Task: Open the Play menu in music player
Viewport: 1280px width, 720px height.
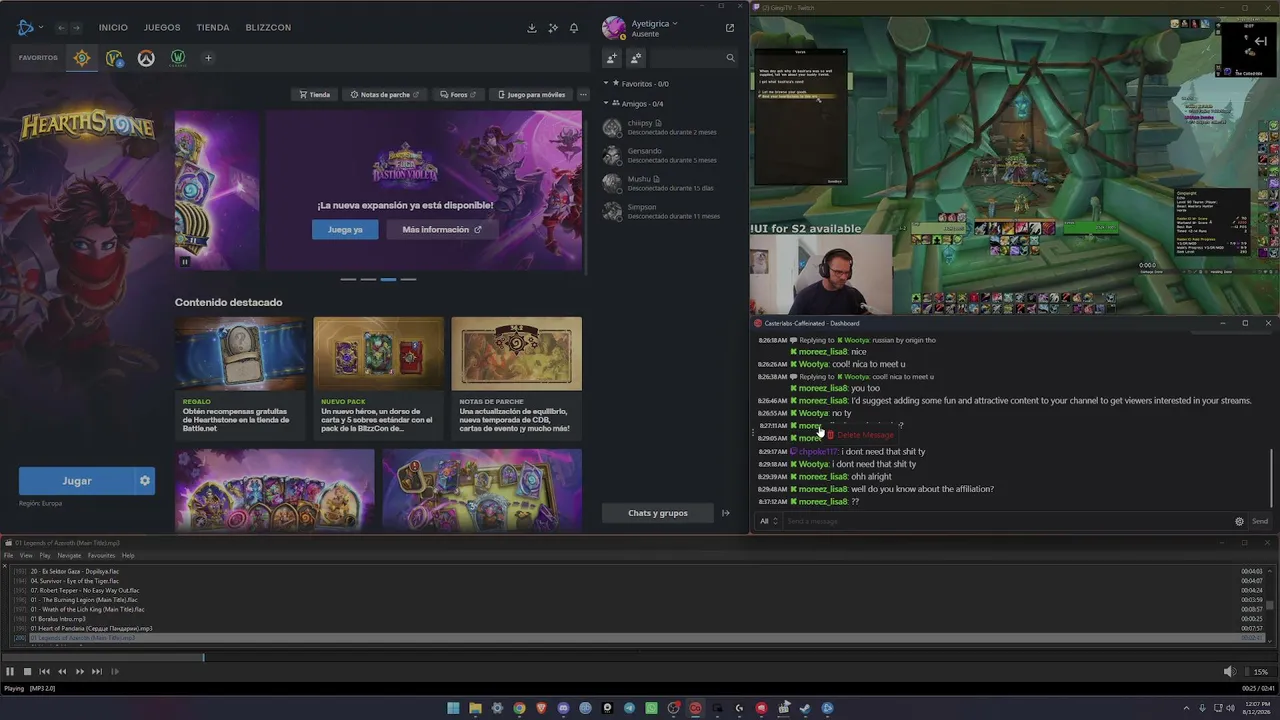Action: coord(45,555)
